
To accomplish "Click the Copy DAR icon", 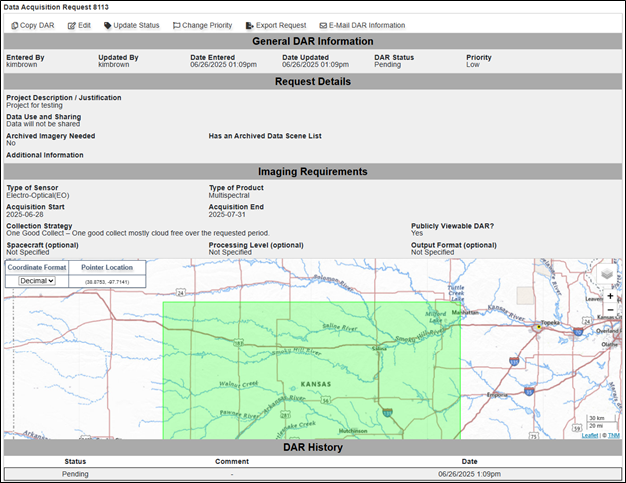I will pos(14,26).
